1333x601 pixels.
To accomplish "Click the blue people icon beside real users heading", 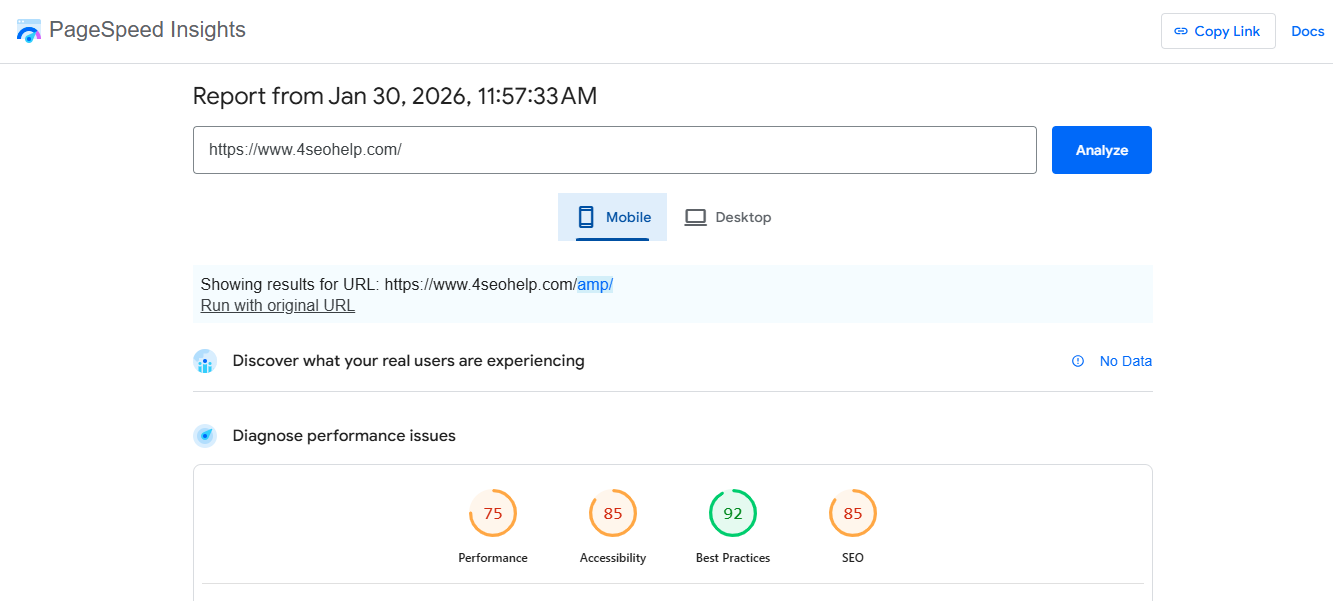I will [x=205, y=361].
